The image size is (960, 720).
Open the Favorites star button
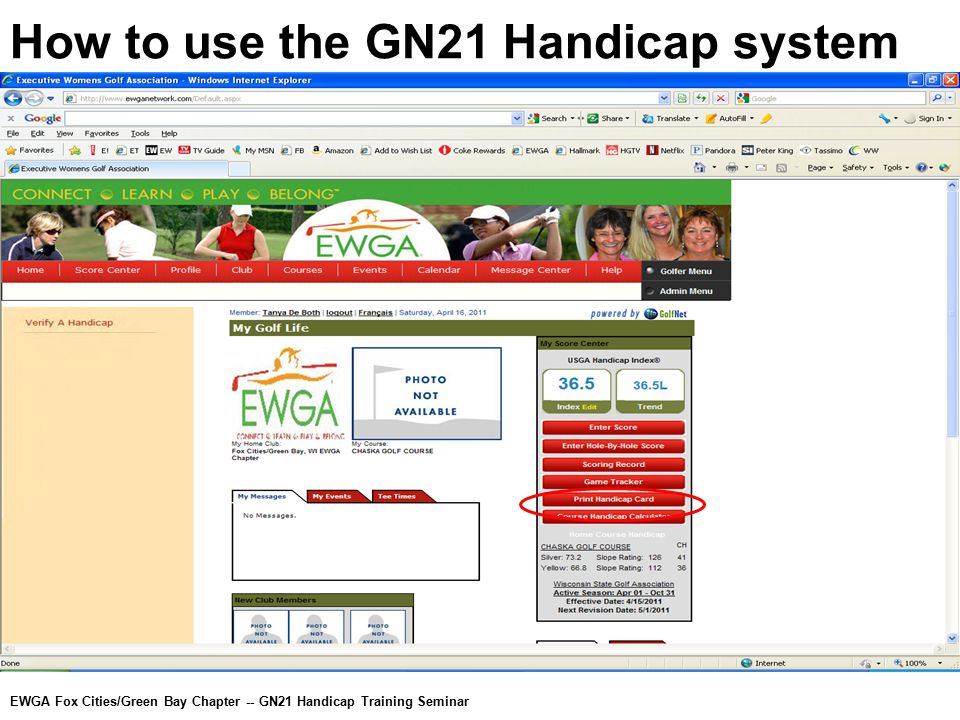(x=29, y=150)
